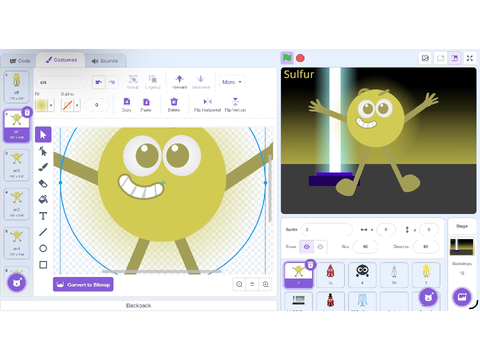
Task: Select the fifth costume thumbnail
Action: click(16, 243)
